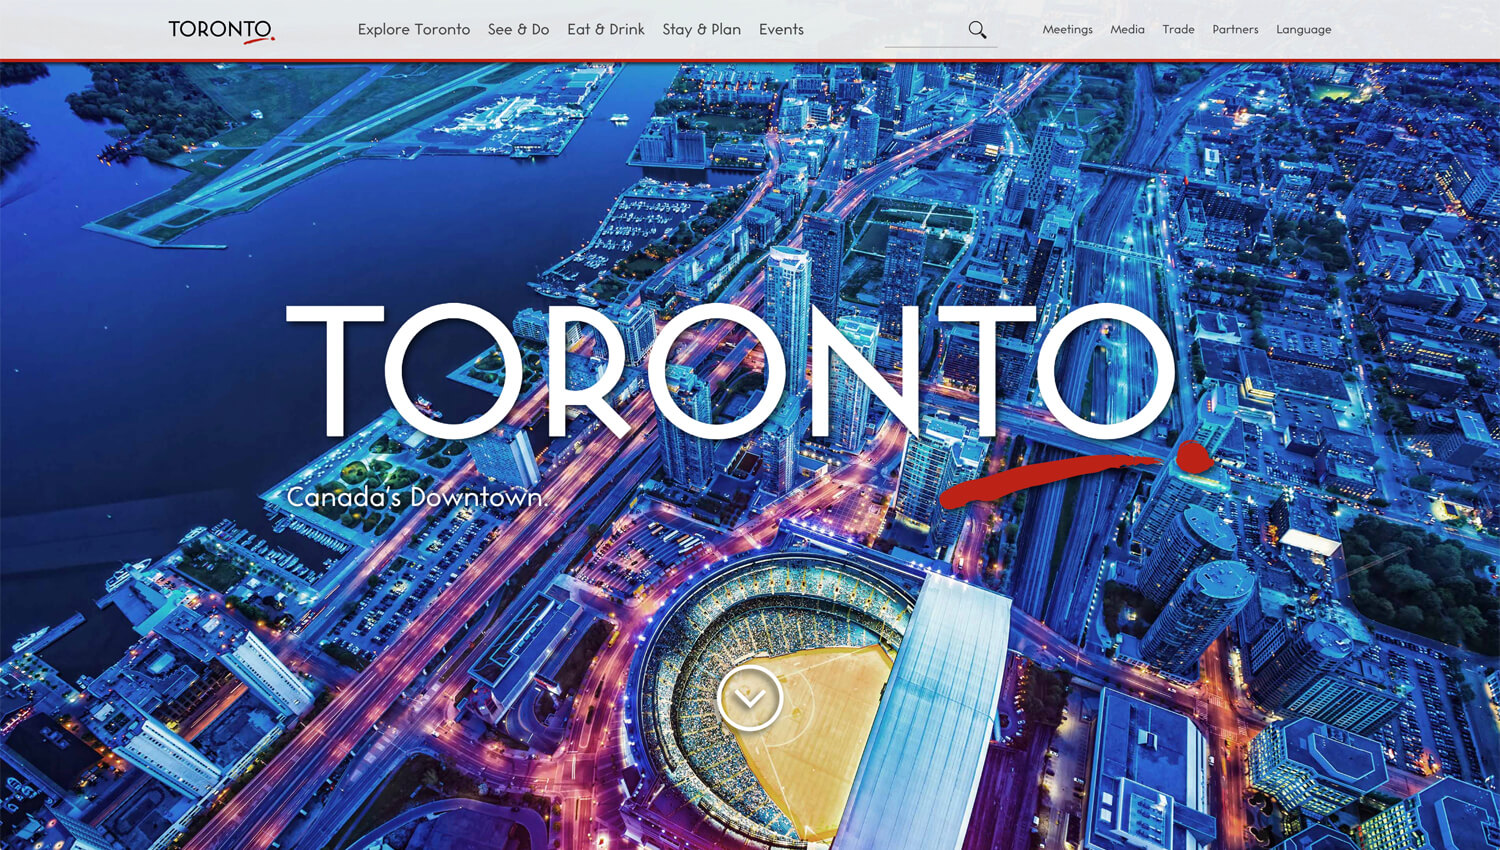Open the Stay & Plan menu

point(701,30)
